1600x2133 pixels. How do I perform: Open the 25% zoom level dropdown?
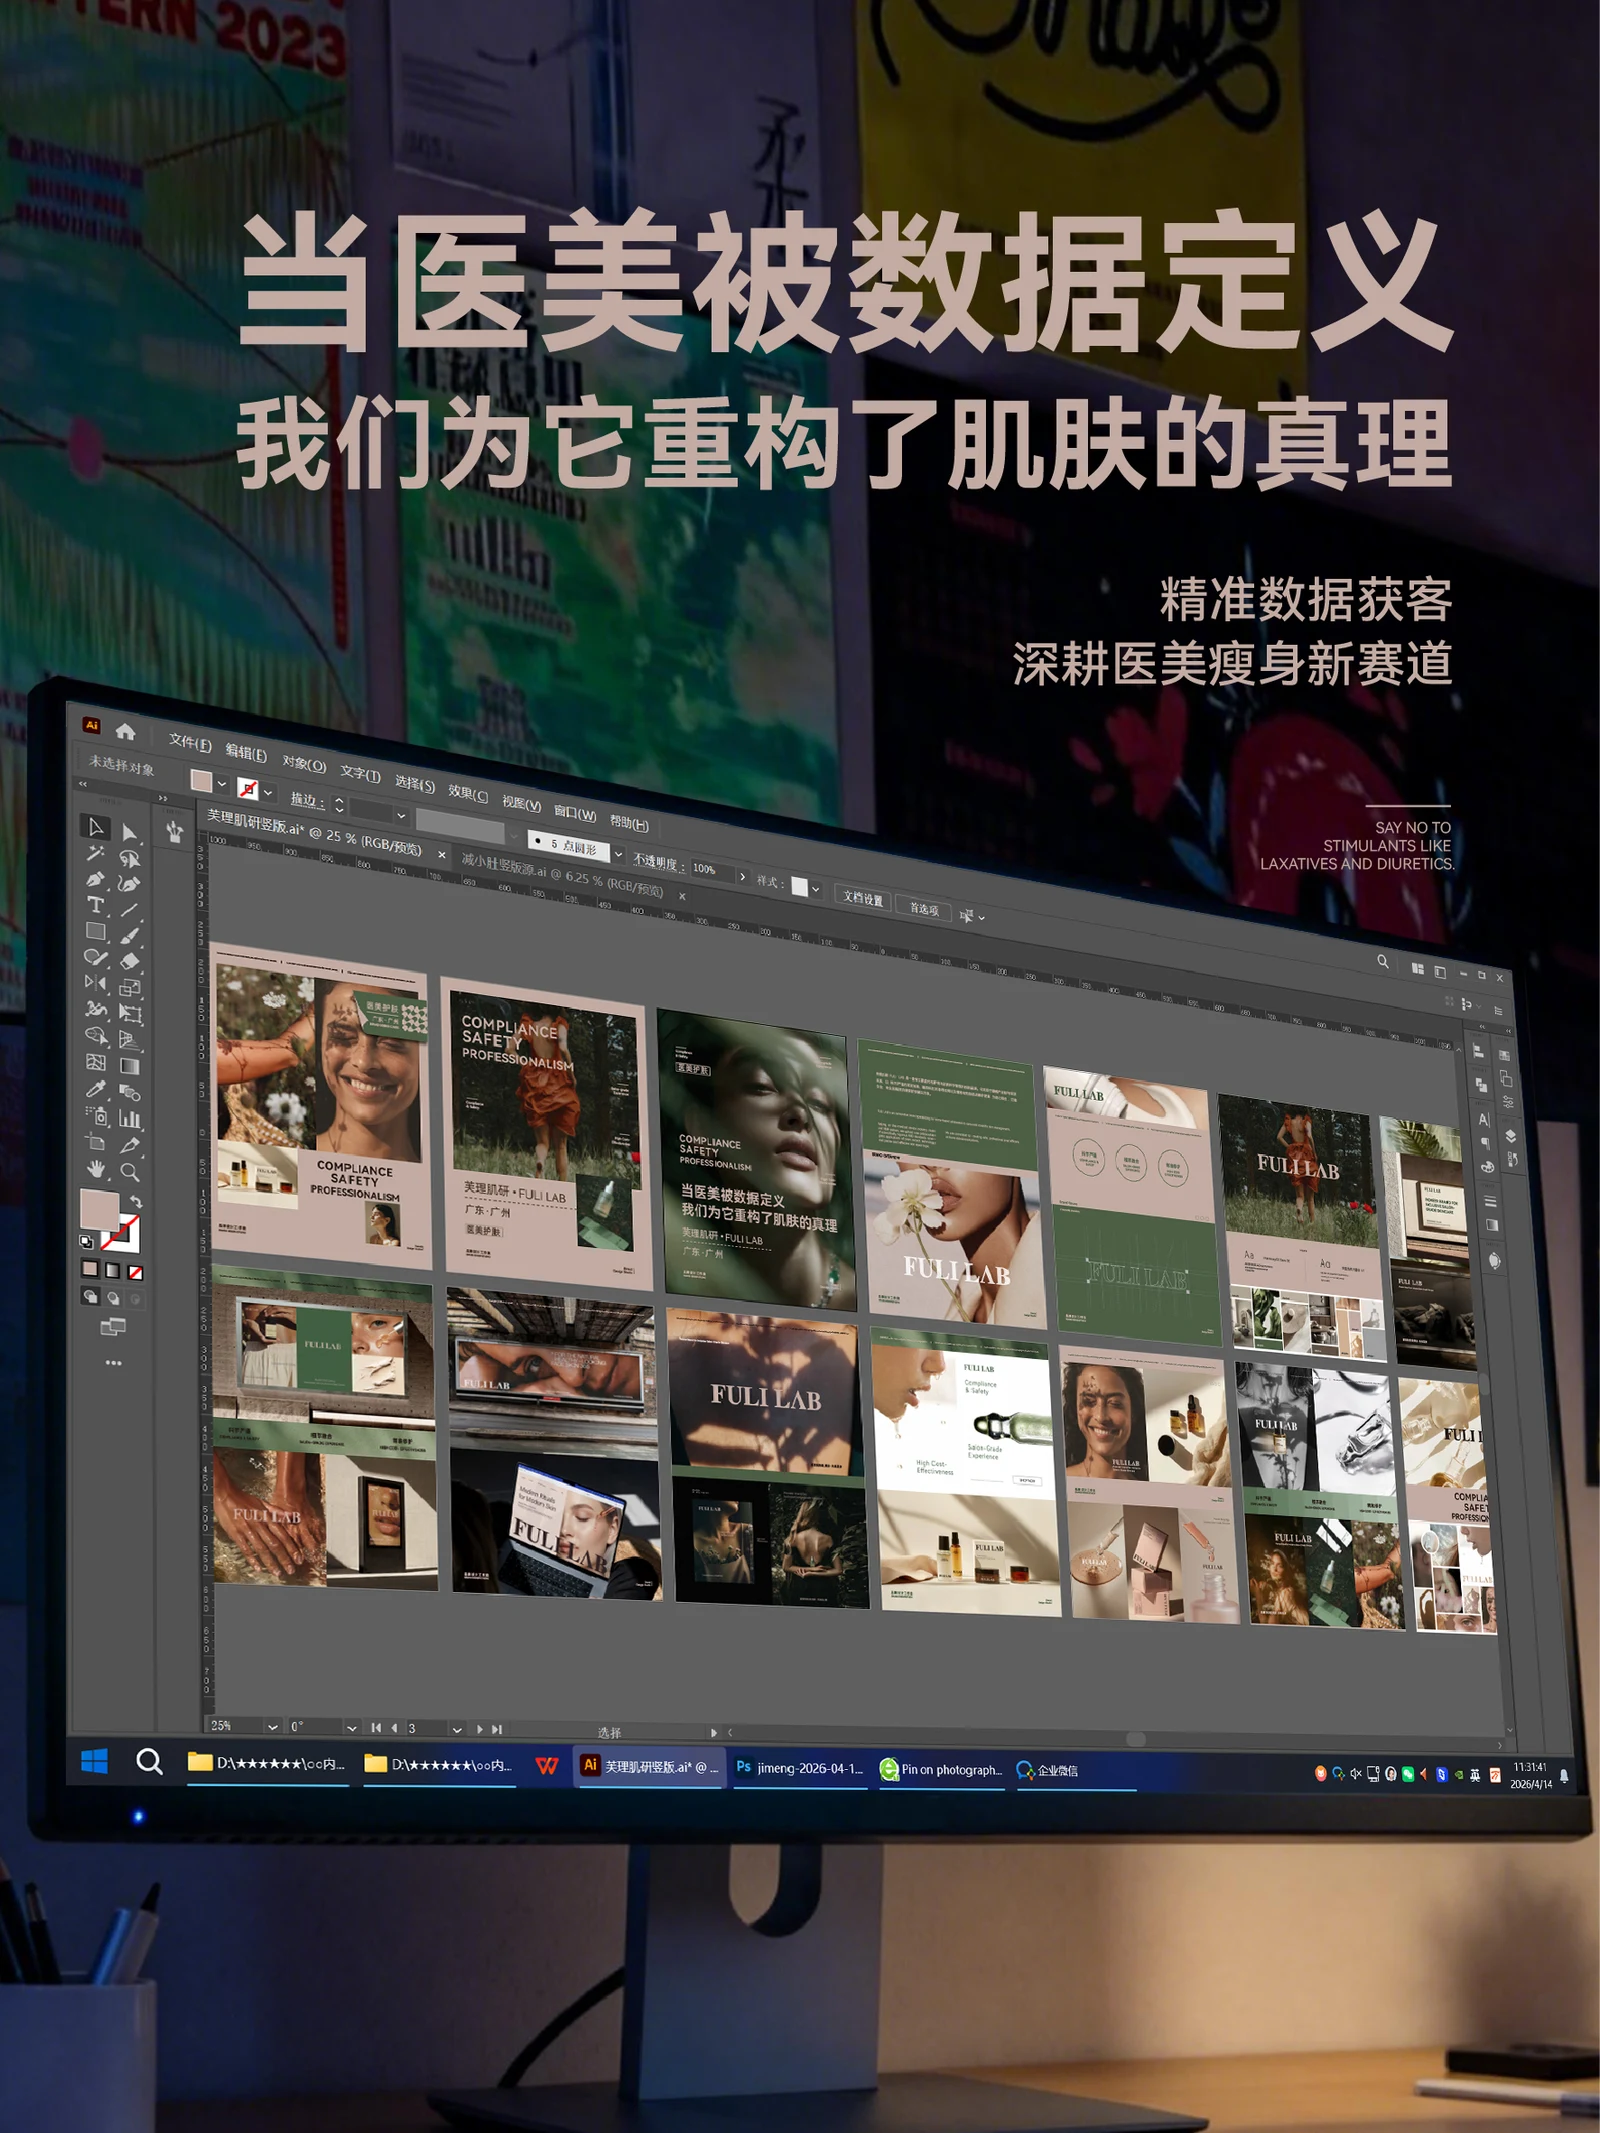[x=272, y=1727]
